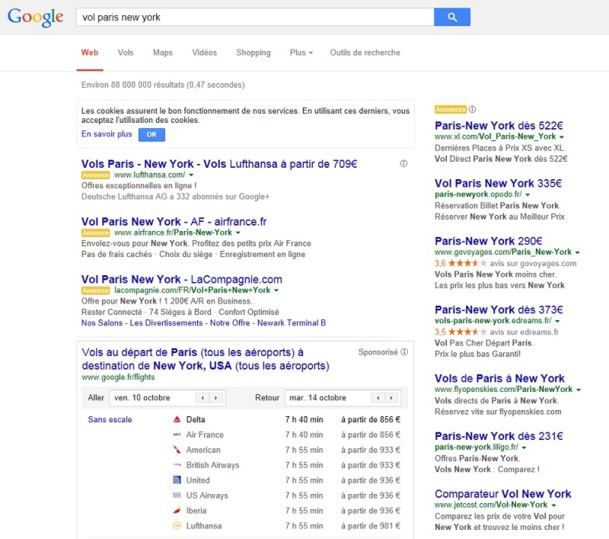Click info icon beside right-column Annonces label
This screenshot has width=609, height=539.
pyautogui.click(x=473, y=108)
